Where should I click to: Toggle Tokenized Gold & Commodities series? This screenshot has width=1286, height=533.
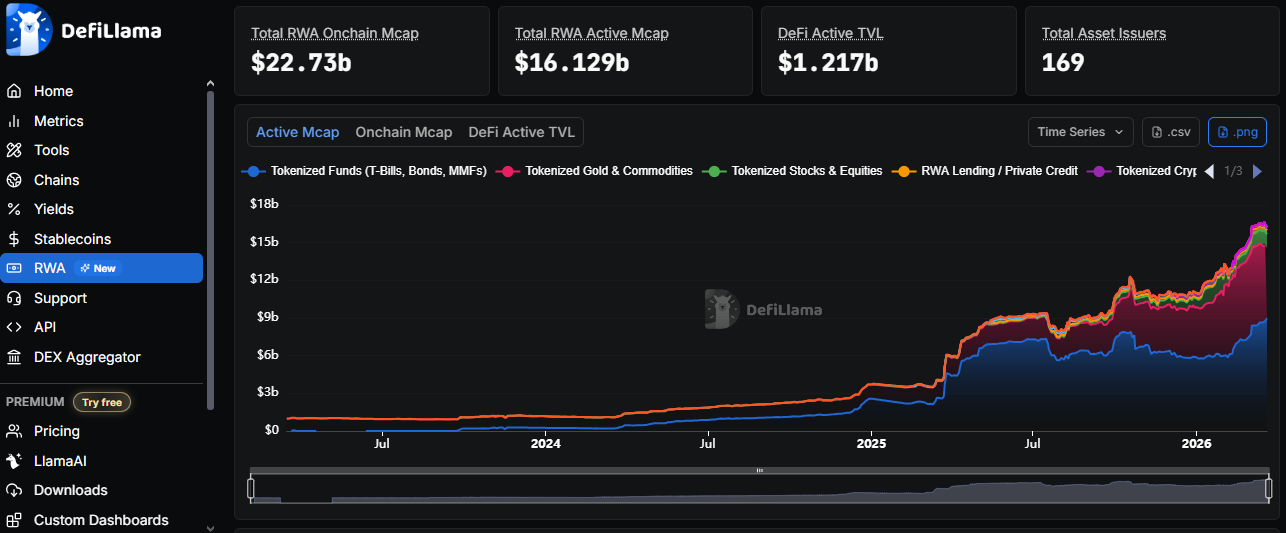tap(598, 171)
